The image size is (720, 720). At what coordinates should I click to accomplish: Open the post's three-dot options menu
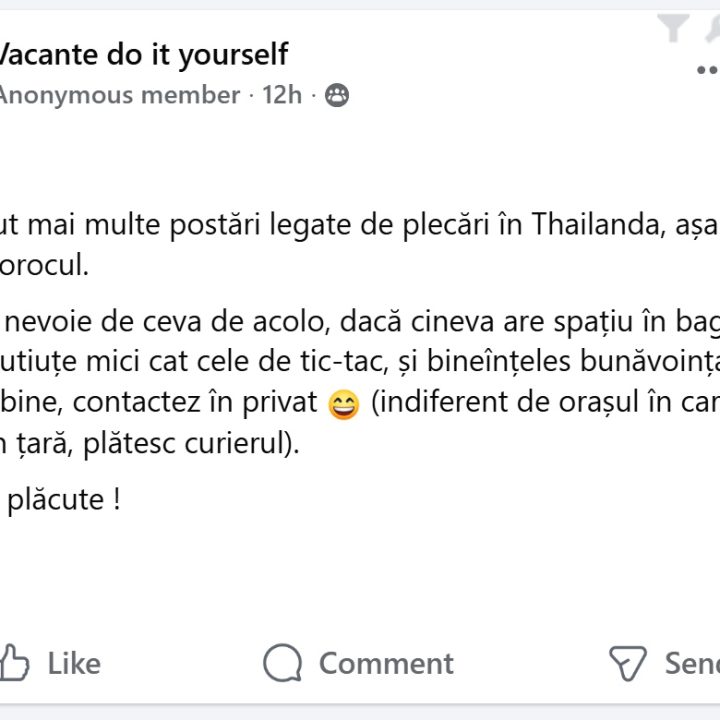click(x=707, y=70)
